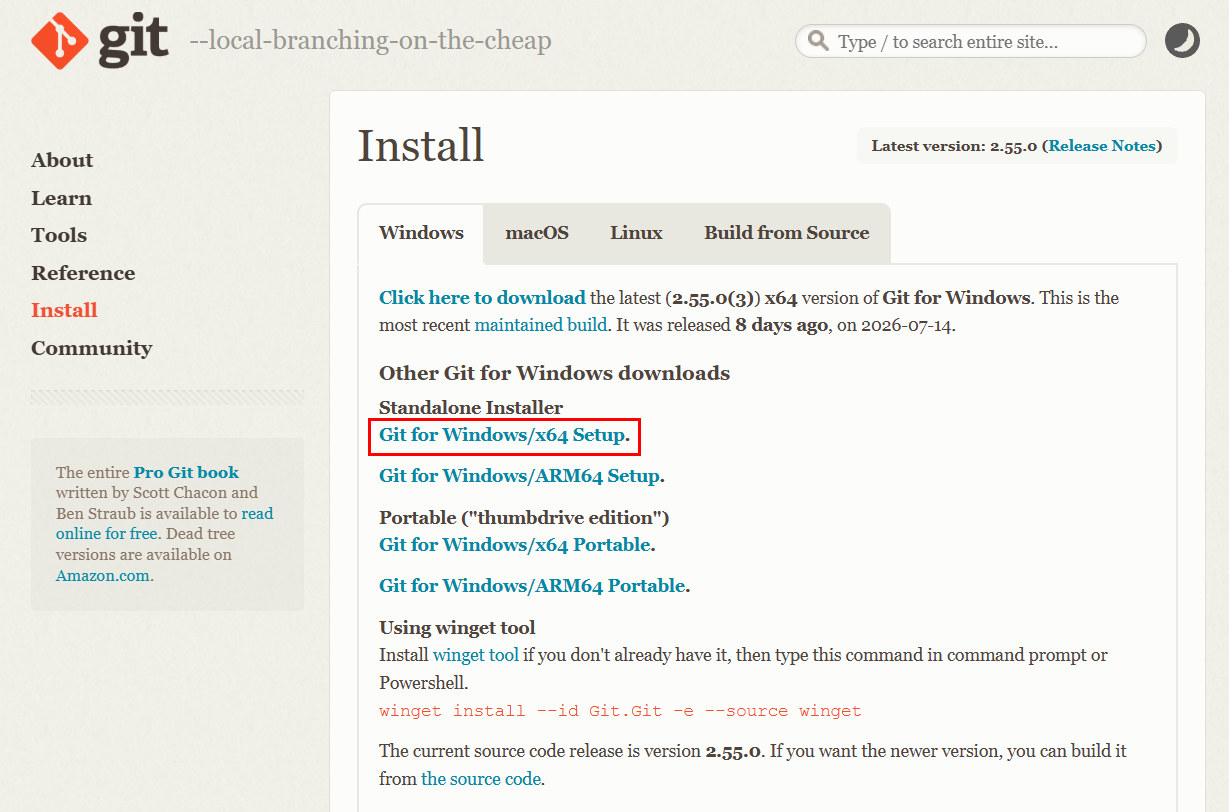The width and height of the screenshot is (1229, 812).
Task: Download Git for Windows/ARM64 Portable
Action: 532,586
